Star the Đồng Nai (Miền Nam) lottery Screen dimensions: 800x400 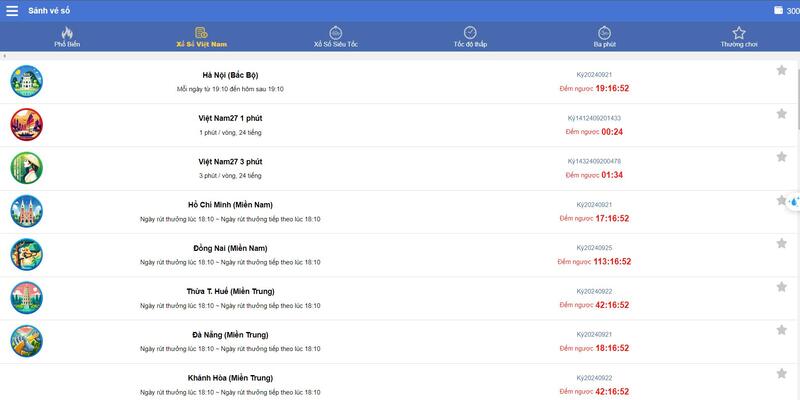[x=781, y=243]
